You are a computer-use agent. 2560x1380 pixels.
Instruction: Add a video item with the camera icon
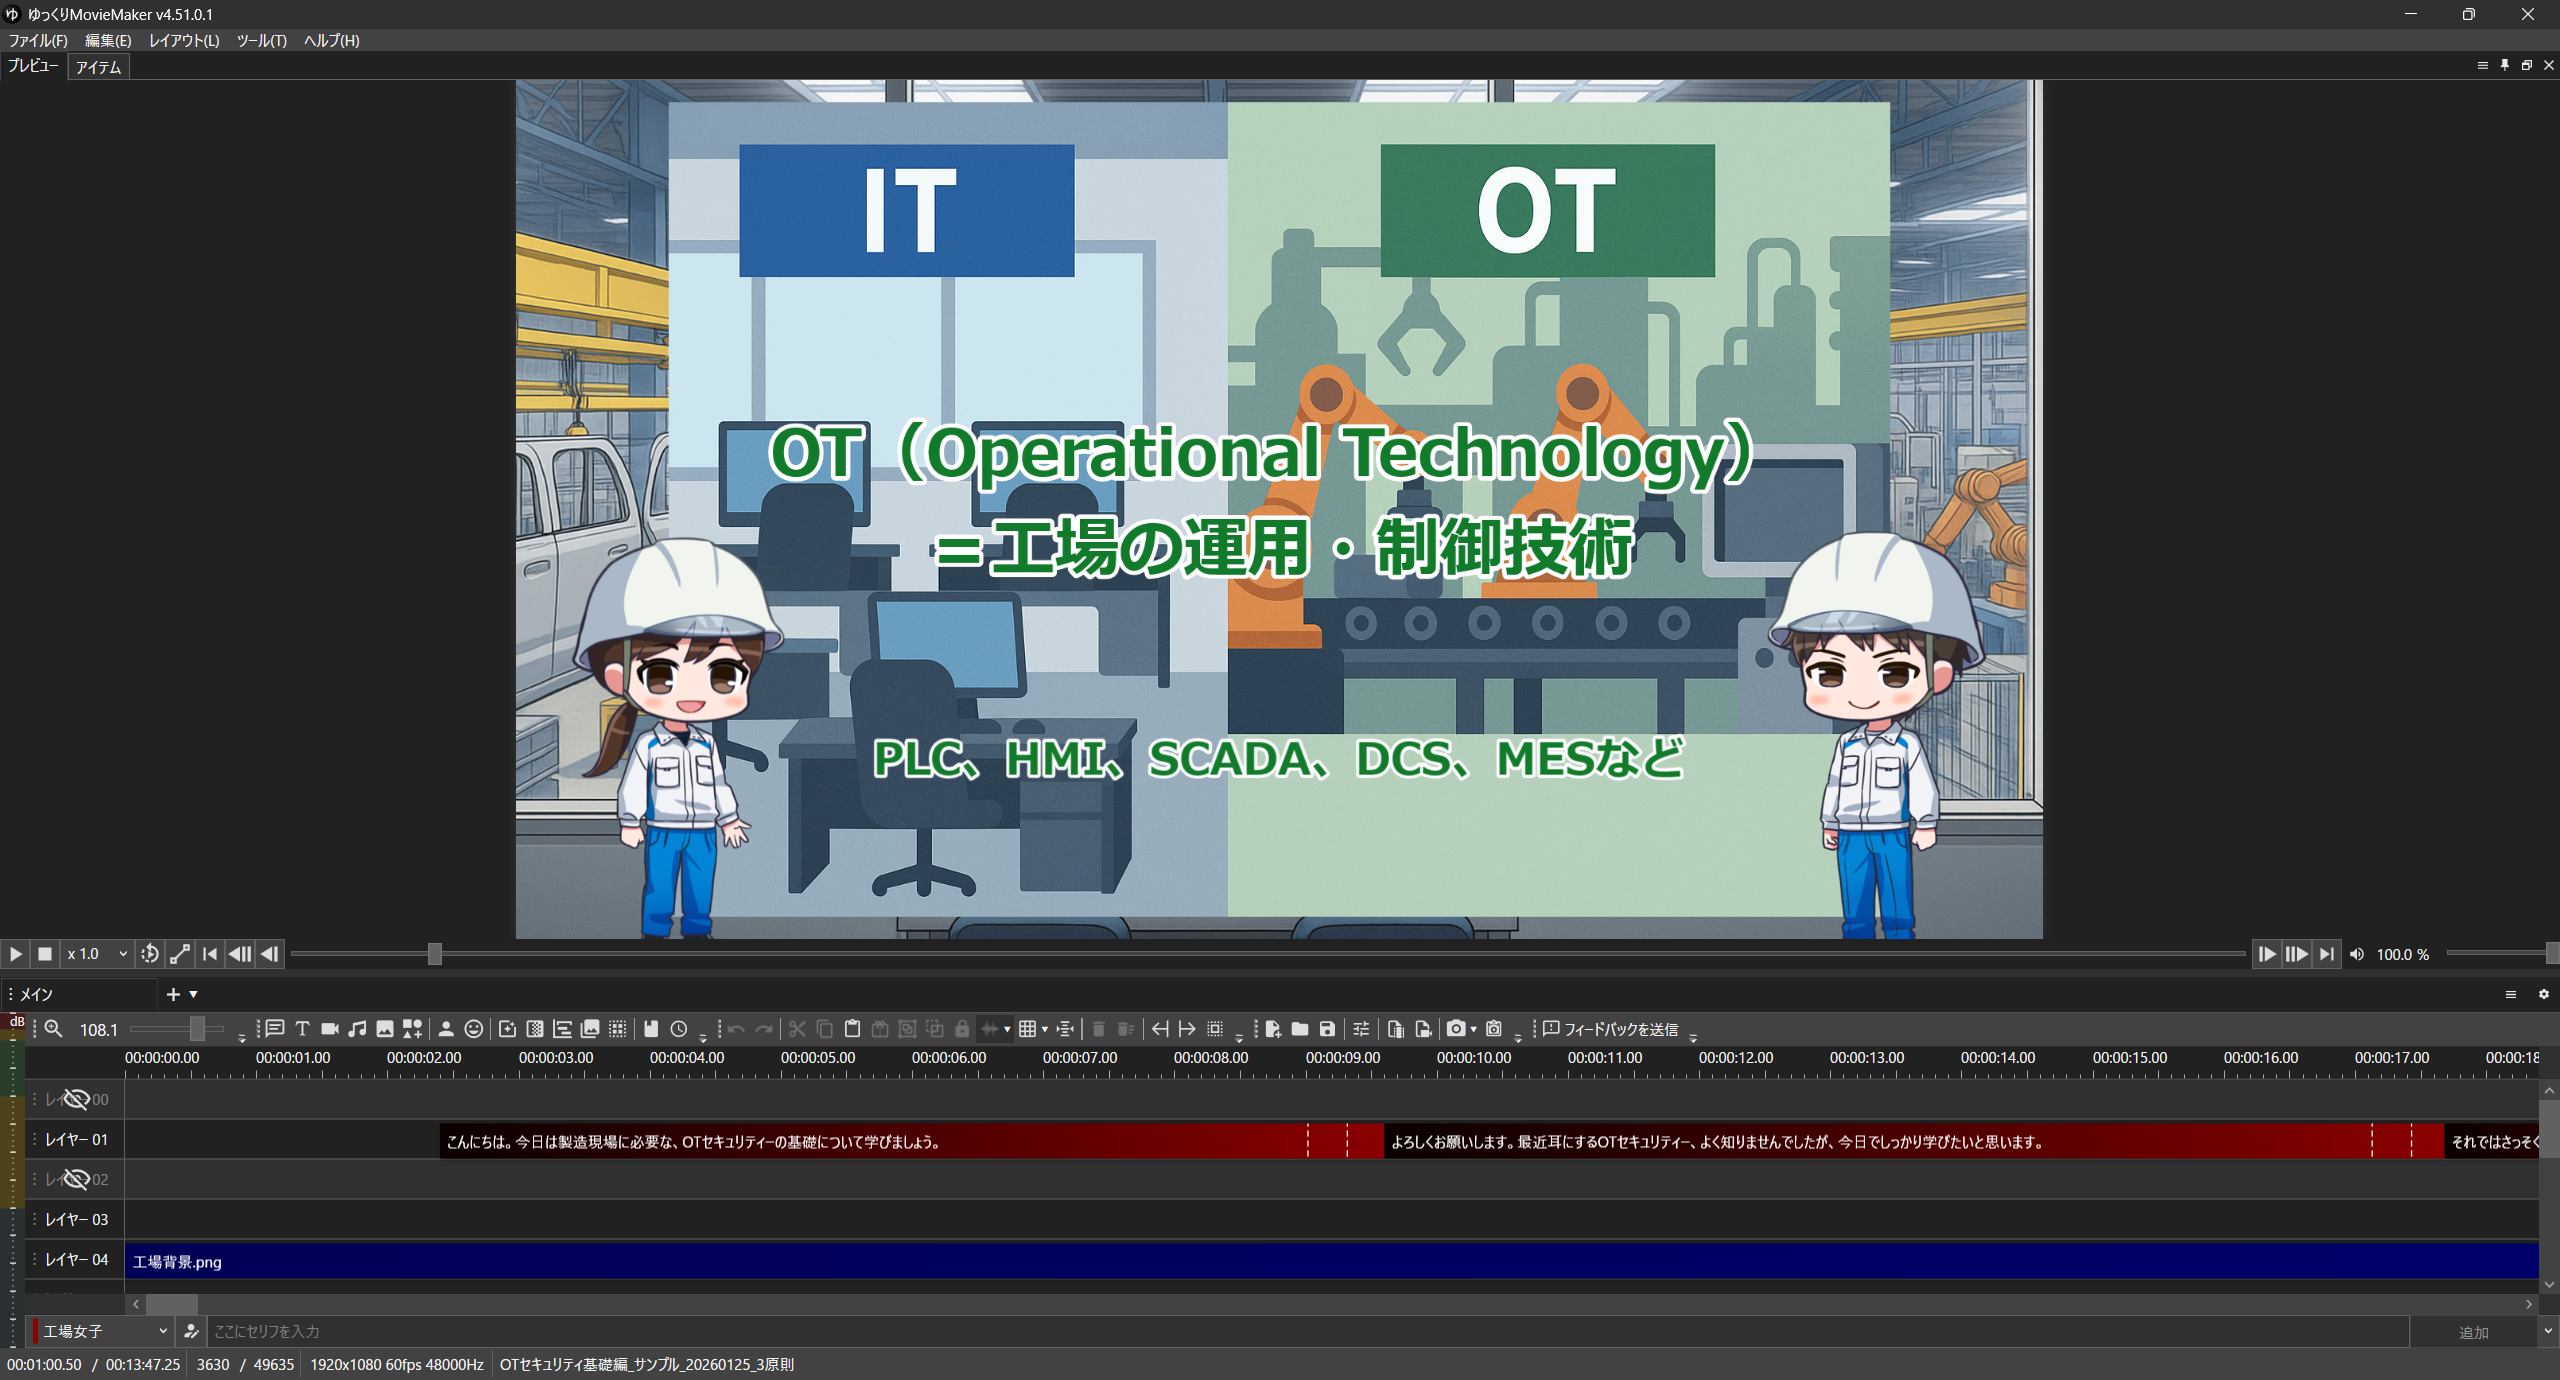point(330,1029)
